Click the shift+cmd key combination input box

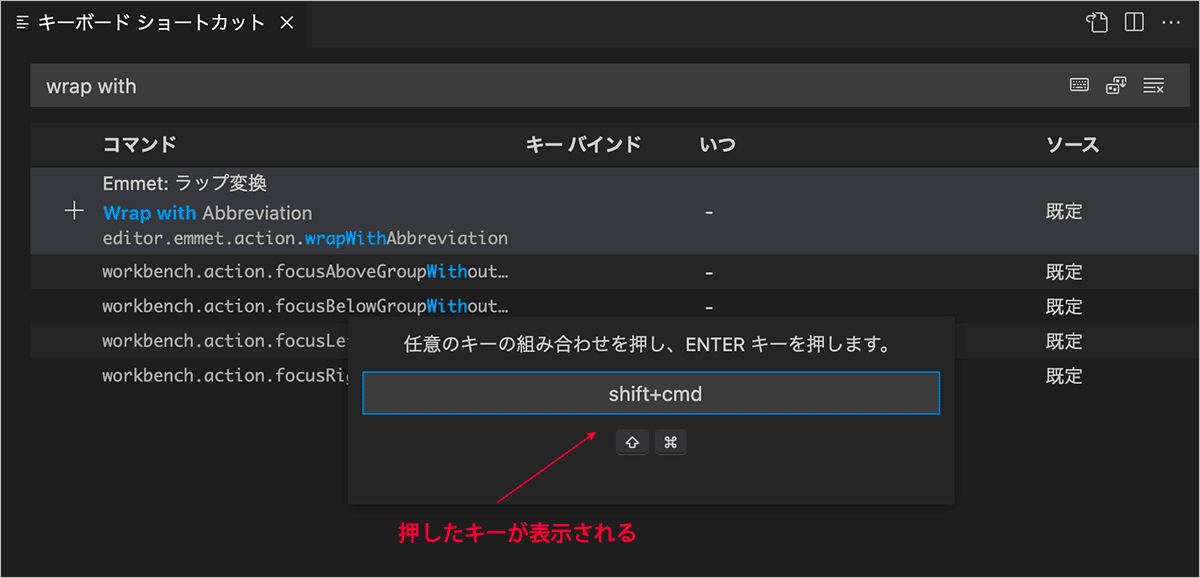click(650, 393)
